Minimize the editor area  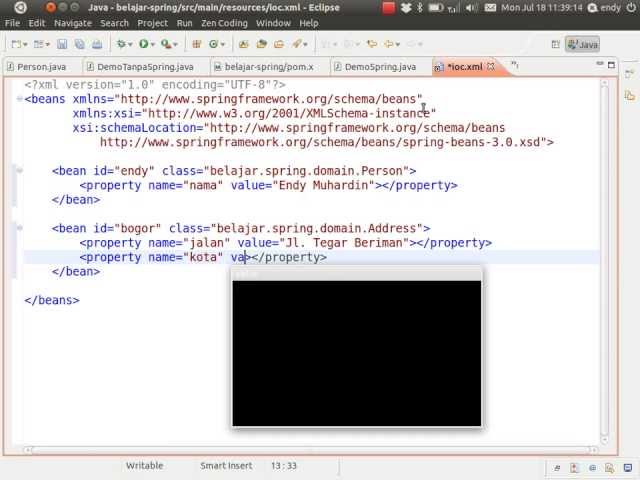[x=600, y=64]
